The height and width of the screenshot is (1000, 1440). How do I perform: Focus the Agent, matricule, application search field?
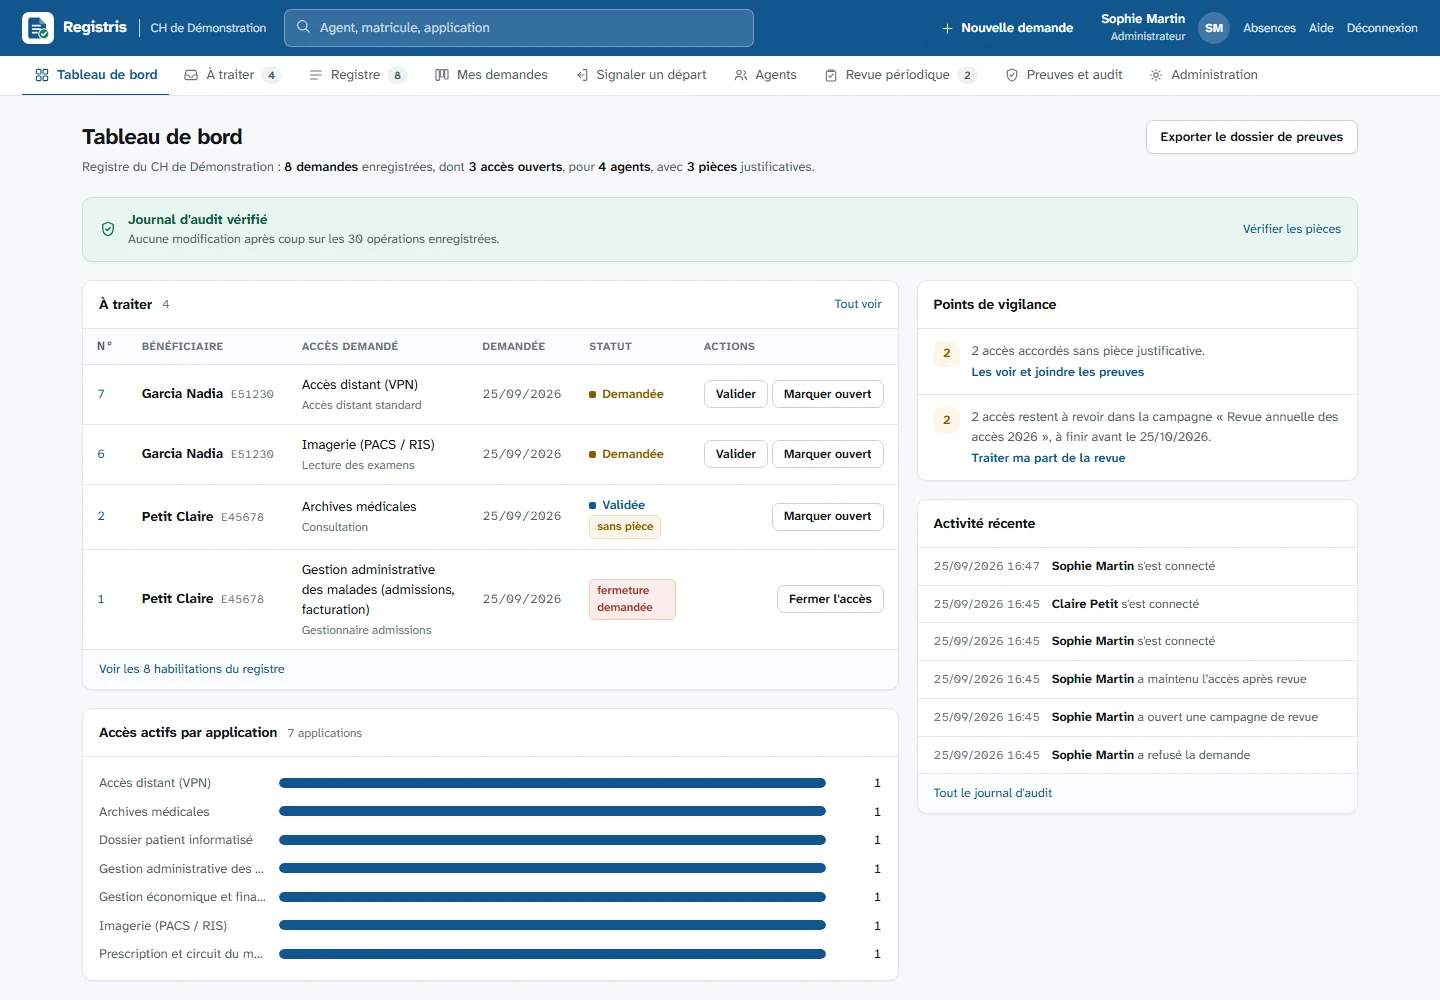pos(519,28)
